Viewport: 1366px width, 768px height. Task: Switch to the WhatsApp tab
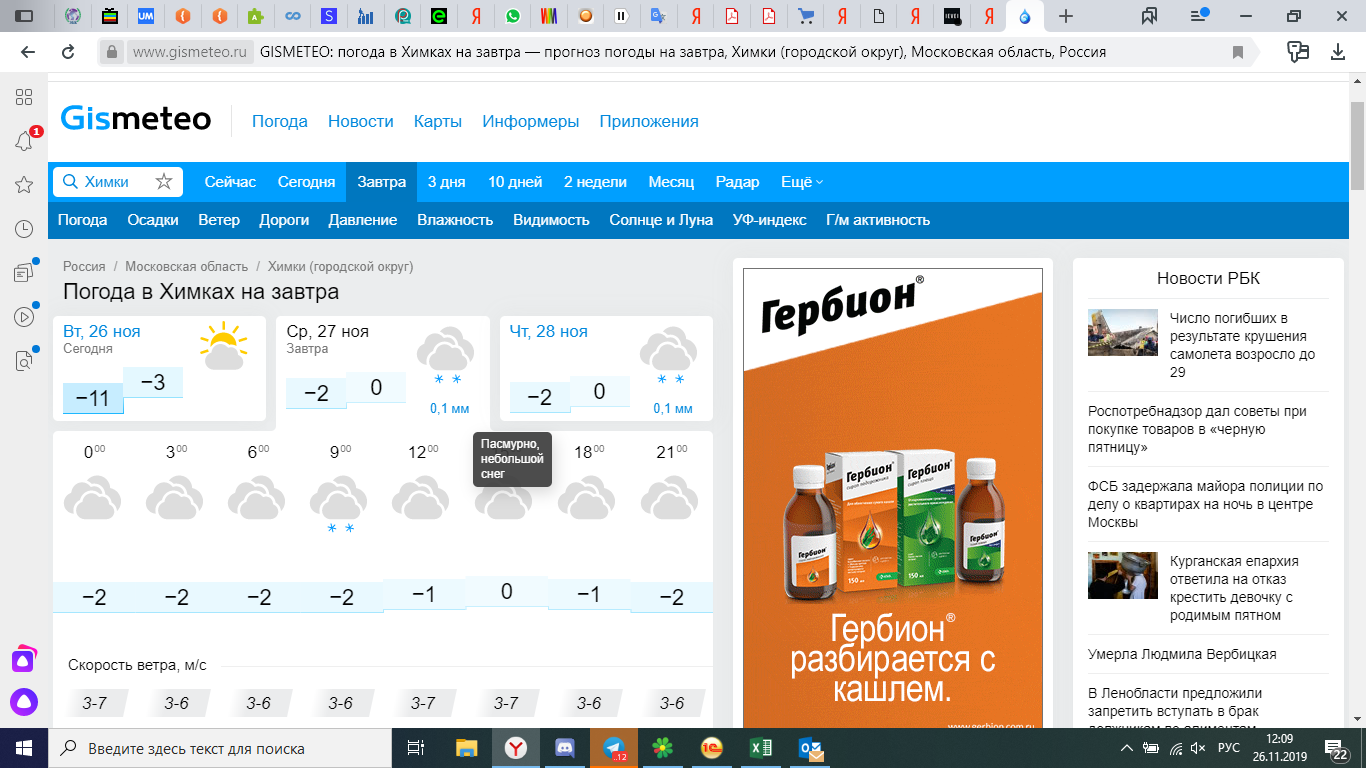click(x=513, y=16)
